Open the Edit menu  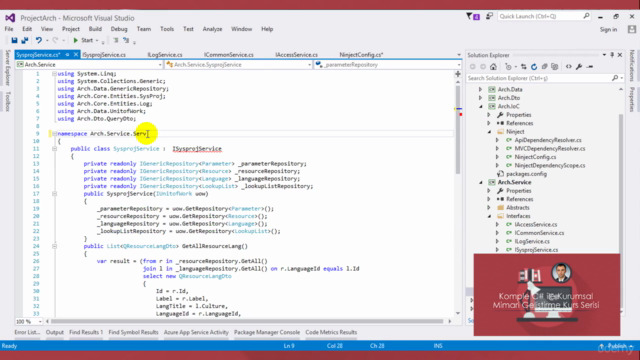tap(27, 29)
